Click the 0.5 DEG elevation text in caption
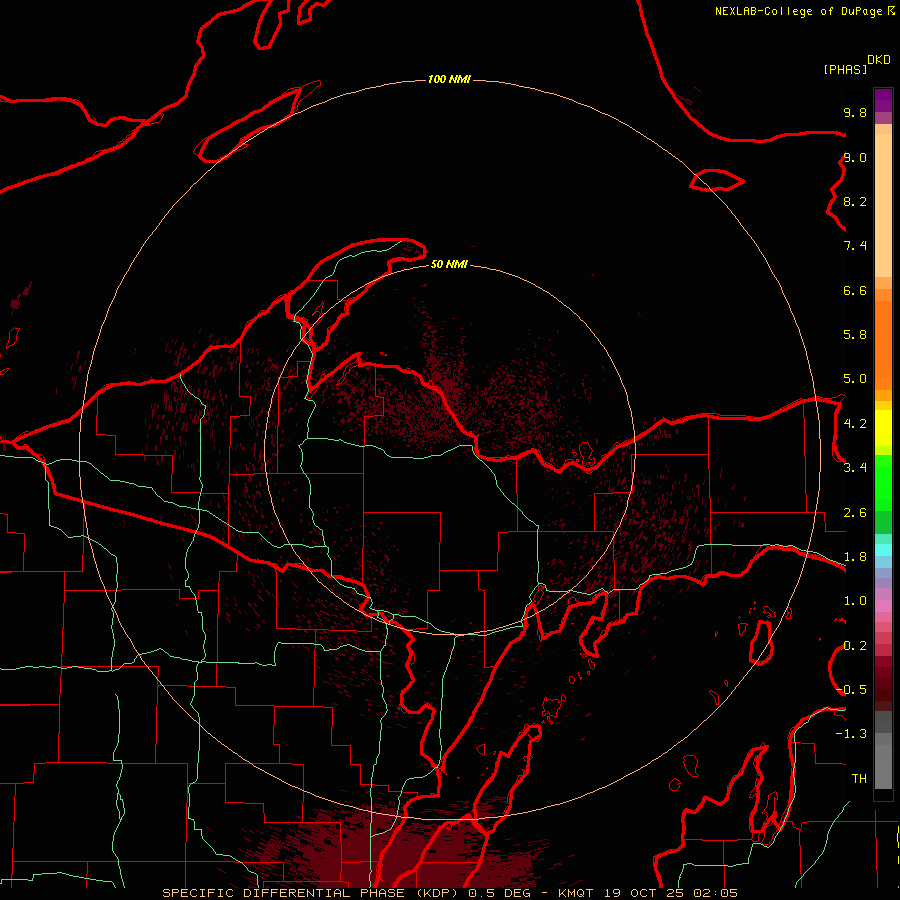This screenshot has height=900, width=900. 499,893
